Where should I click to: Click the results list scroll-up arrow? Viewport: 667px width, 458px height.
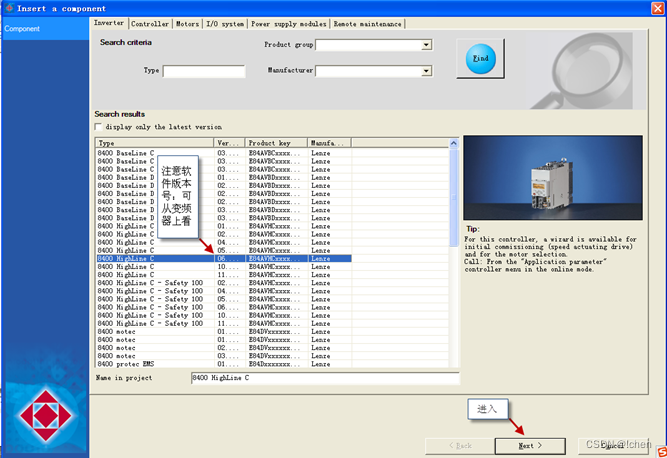[453, 143]
